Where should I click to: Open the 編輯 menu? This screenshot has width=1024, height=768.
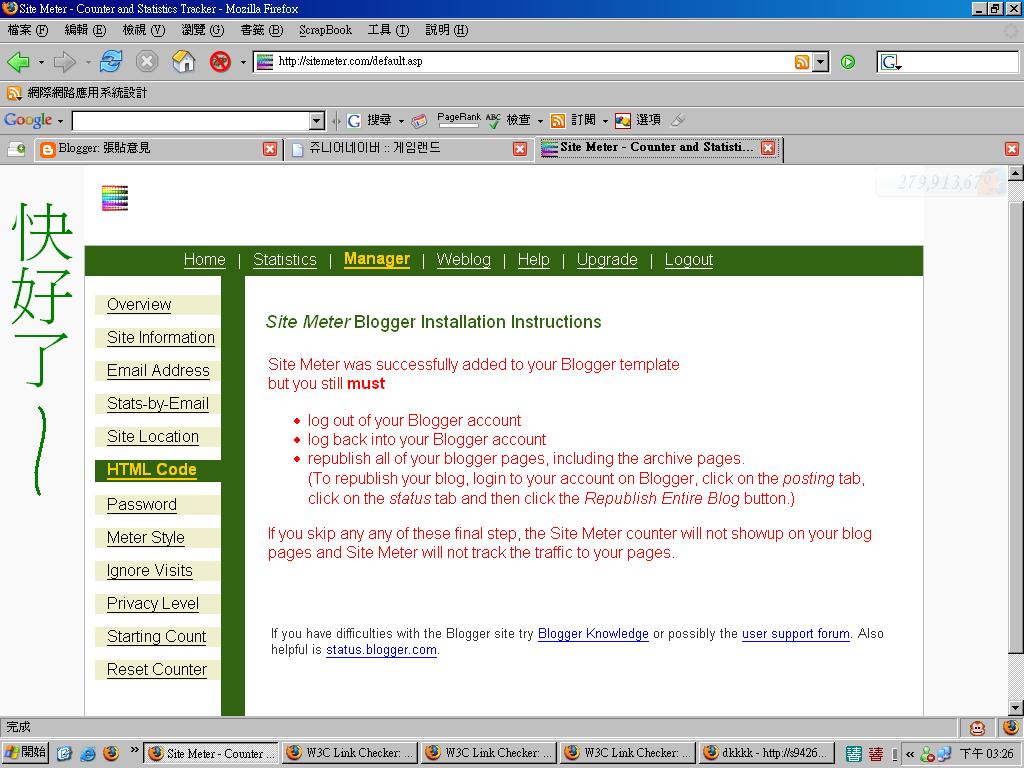(x=85, y=30)
